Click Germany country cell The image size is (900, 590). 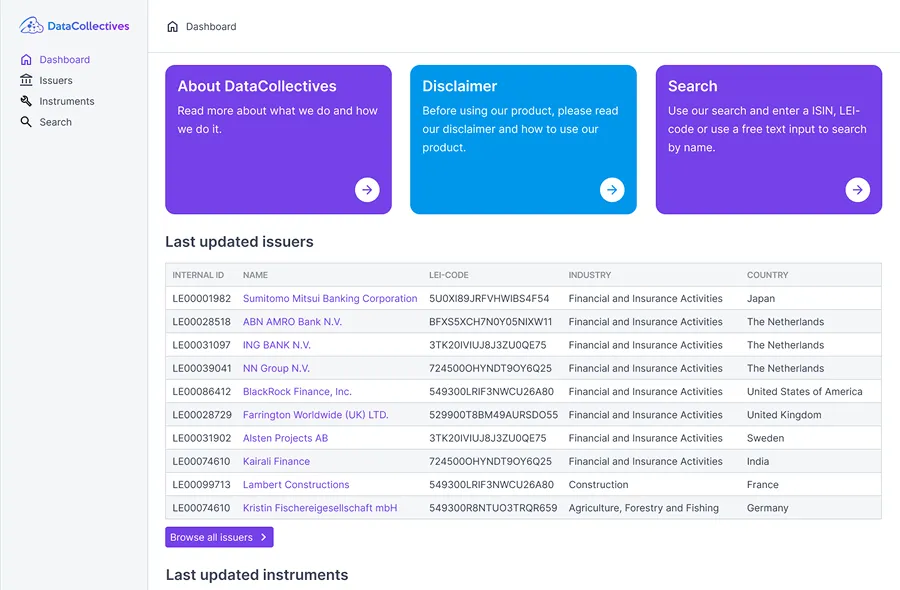767,508
